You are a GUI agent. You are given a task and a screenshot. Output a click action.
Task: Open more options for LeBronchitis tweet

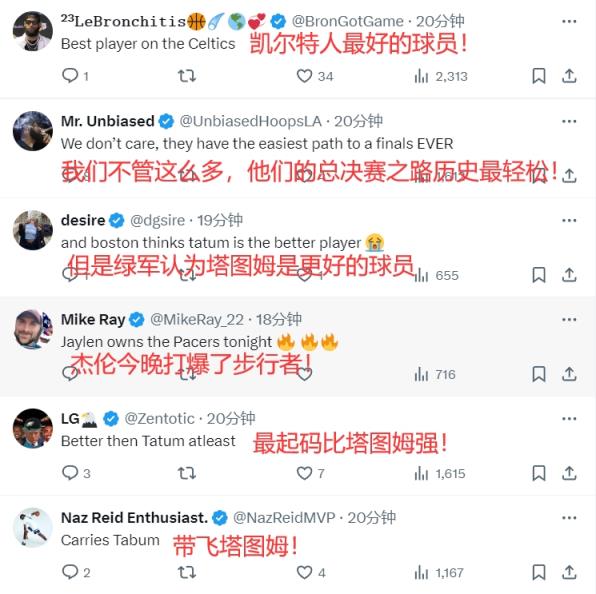(569, 22)
